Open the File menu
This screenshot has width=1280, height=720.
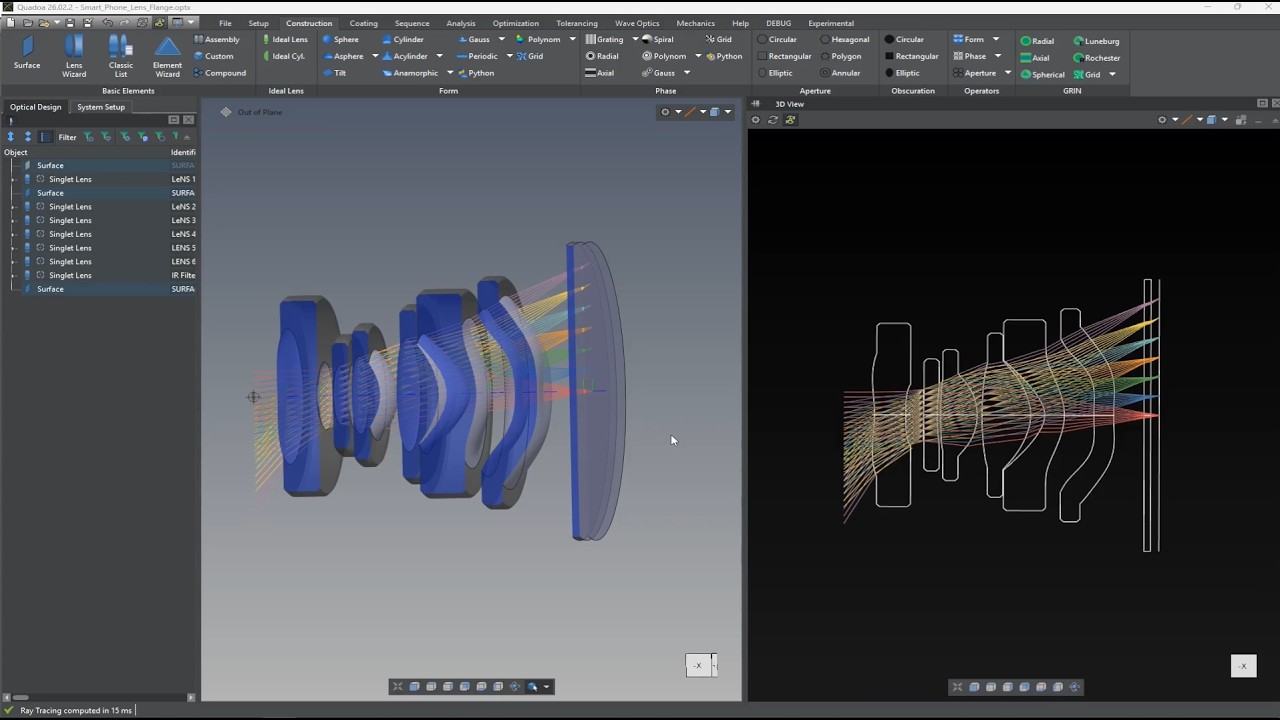pyautogui.click(x=225, y=23)
